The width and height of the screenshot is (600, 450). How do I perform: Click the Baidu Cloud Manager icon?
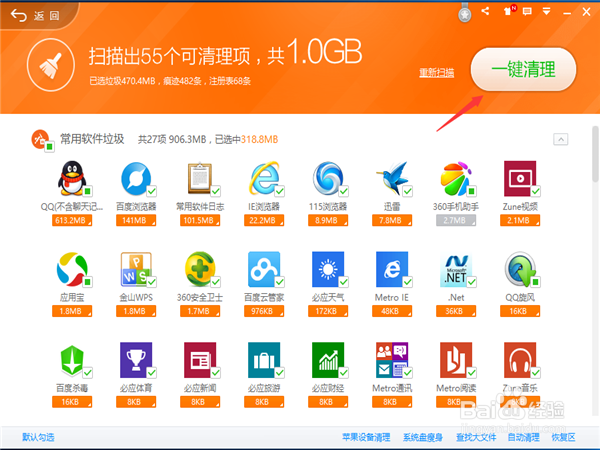[x=264, y=269]
